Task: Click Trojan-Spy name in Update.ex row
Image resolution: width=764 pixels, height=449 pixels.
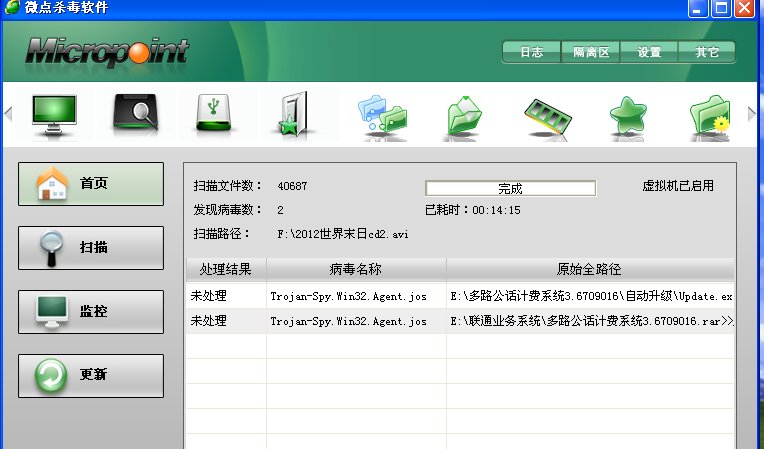Action: (348, 296)
